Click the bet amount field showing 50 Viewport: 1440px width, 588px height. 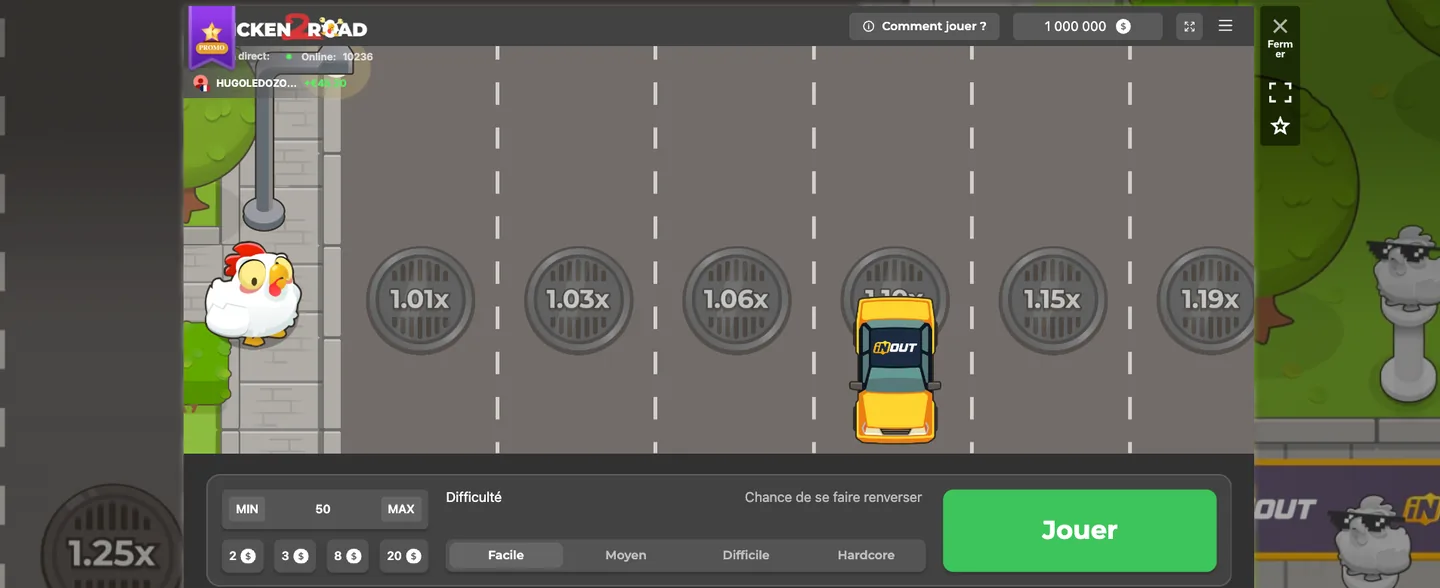tap(323, 509)
